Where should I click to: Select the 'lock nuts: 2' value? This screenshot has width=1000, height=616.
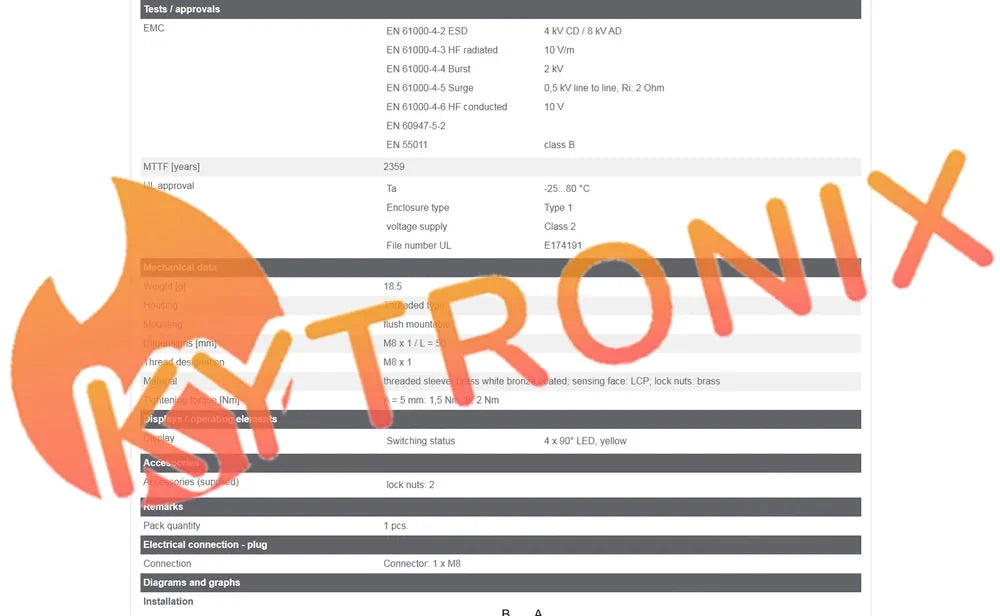tap(410, 485)
